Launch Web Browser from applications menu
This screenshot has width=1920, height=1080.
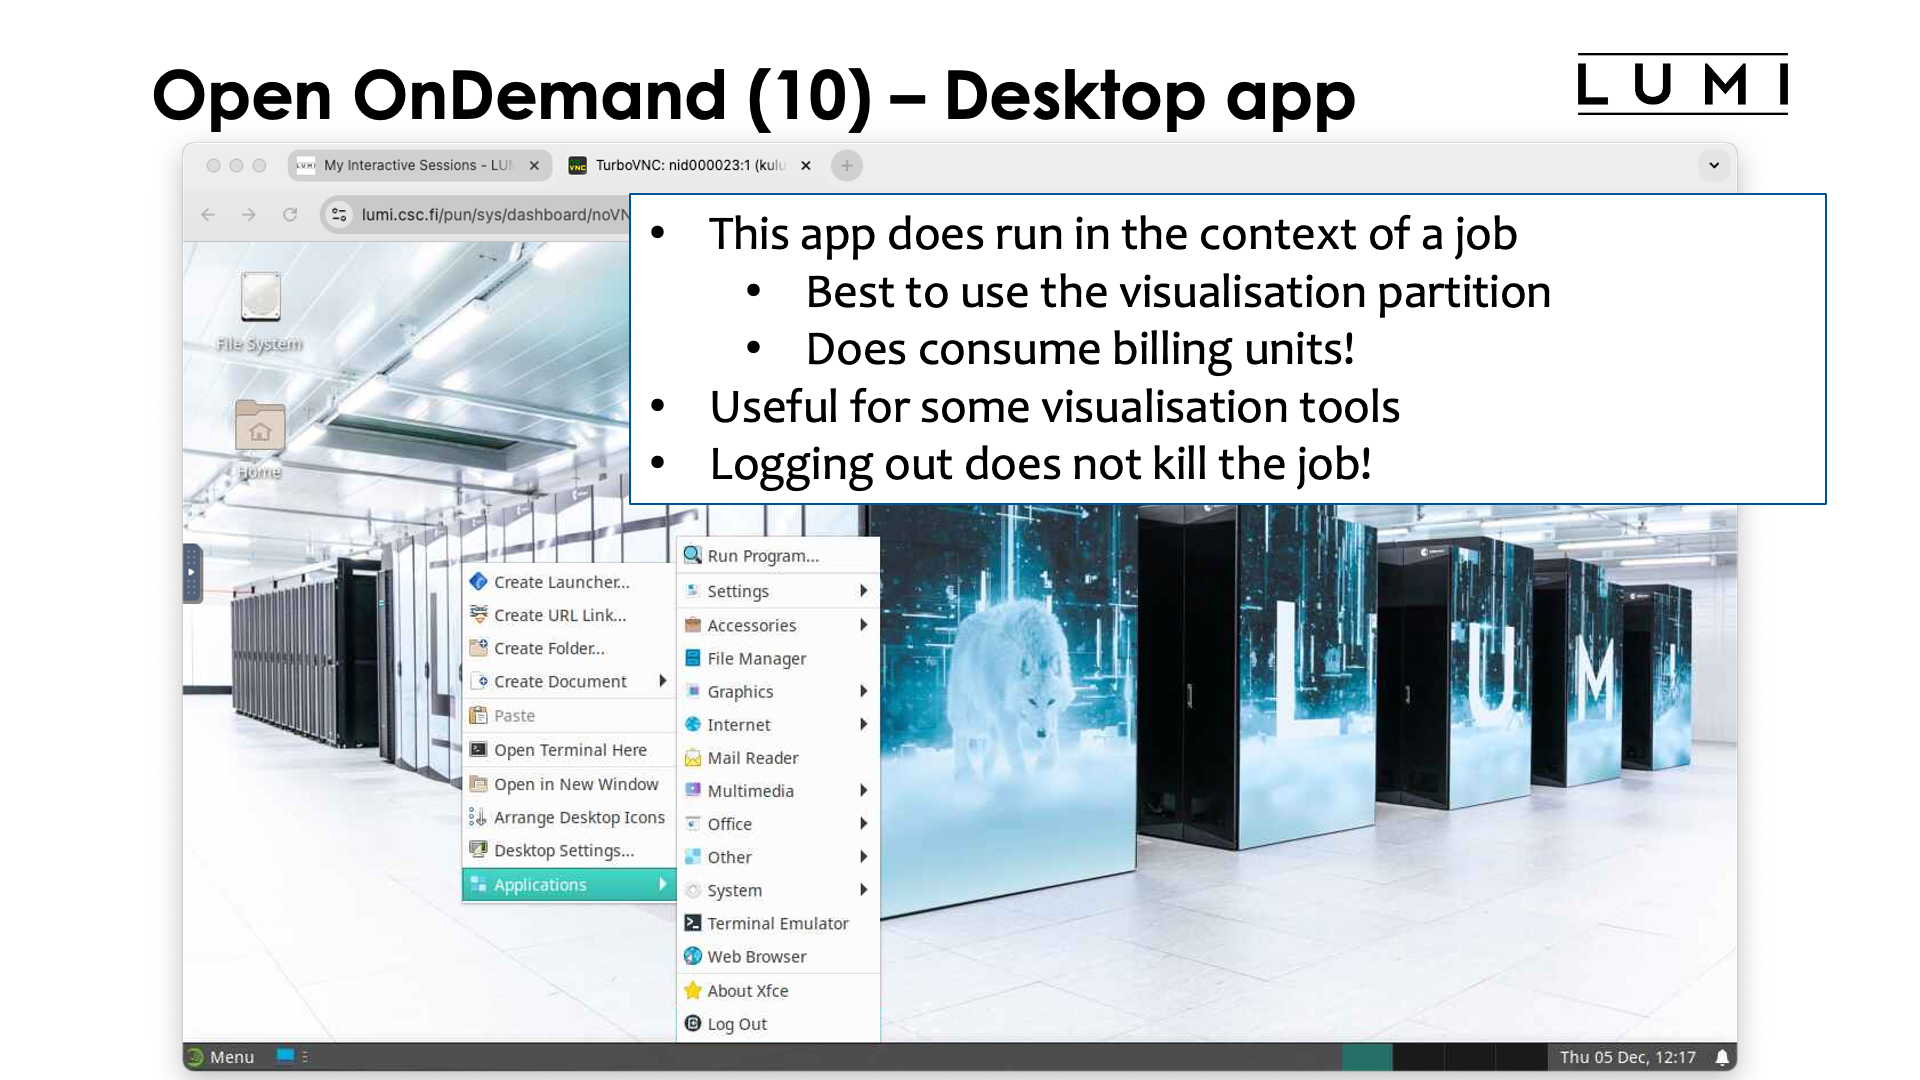[758, 956]
